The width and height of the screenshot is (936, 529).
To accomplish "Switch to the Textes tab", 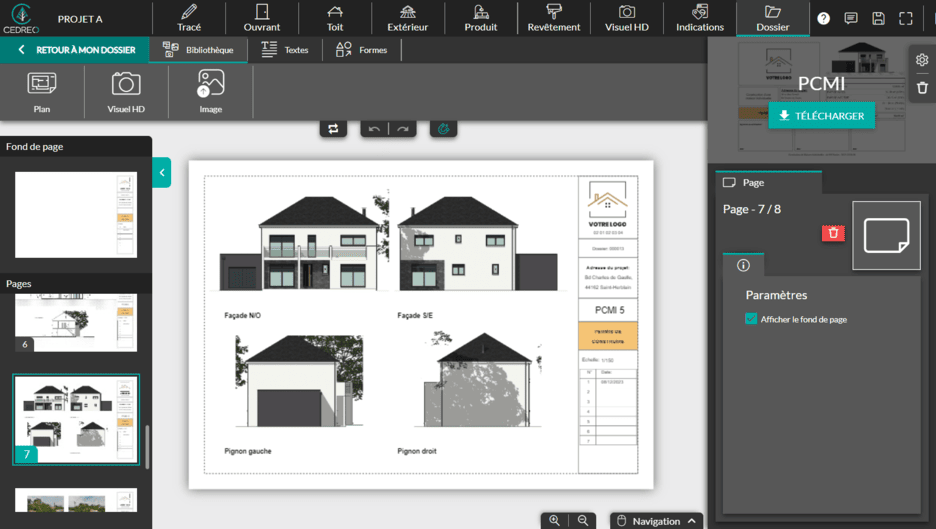I will [x=285, y=50].
